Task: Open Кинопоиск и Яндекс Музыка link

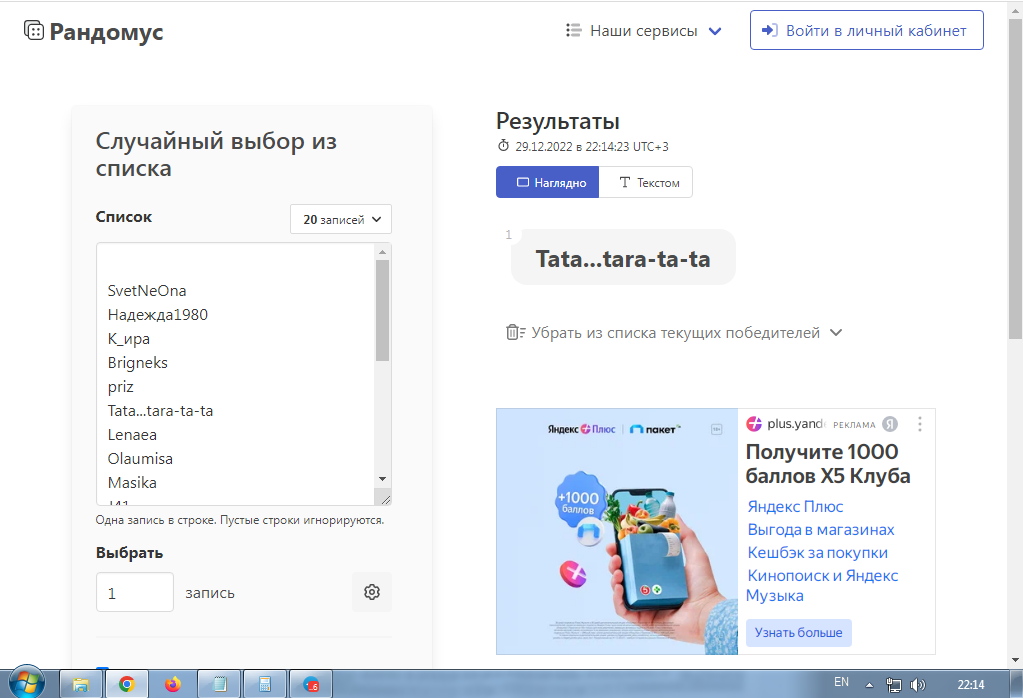Action: pos(822,585)
